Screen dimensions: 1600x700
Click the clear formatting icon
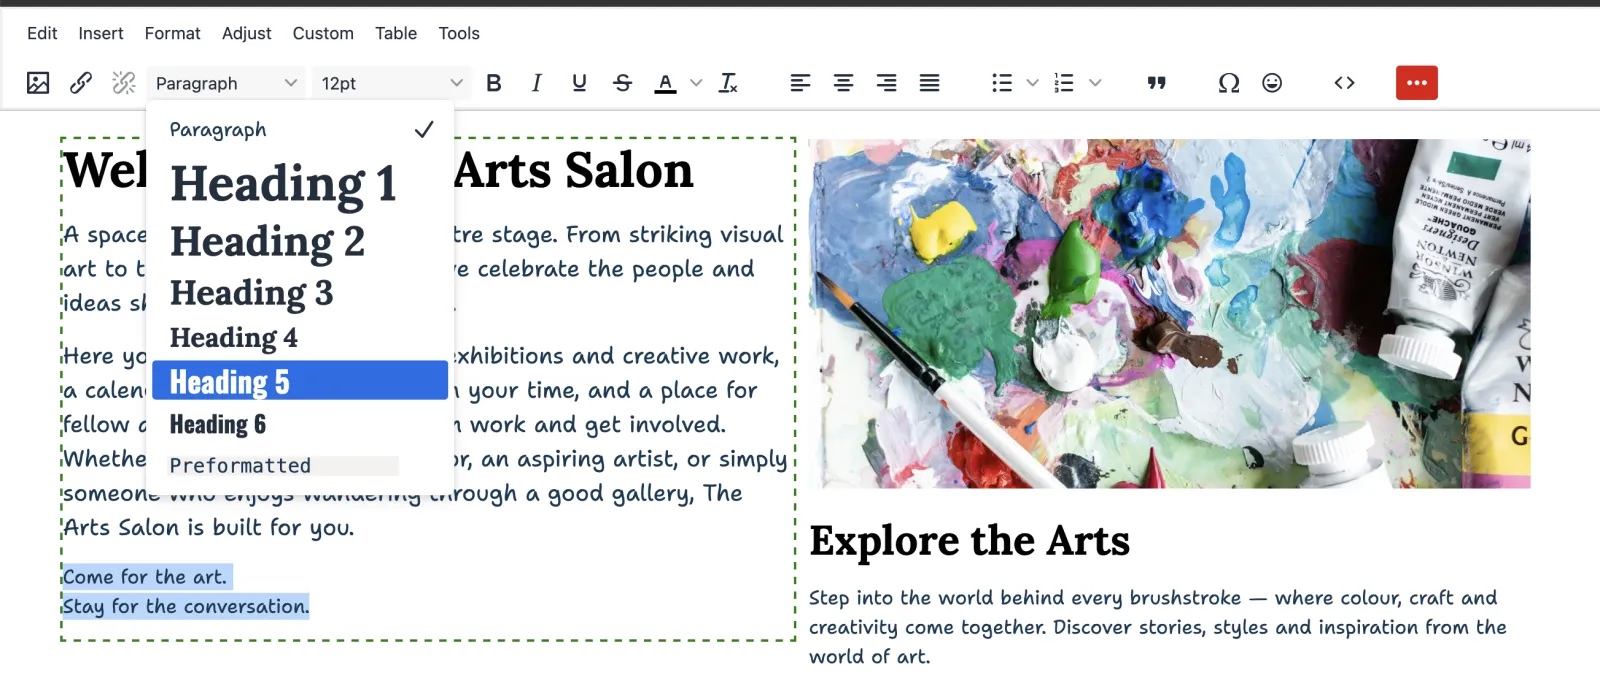(x=729, y=83)
